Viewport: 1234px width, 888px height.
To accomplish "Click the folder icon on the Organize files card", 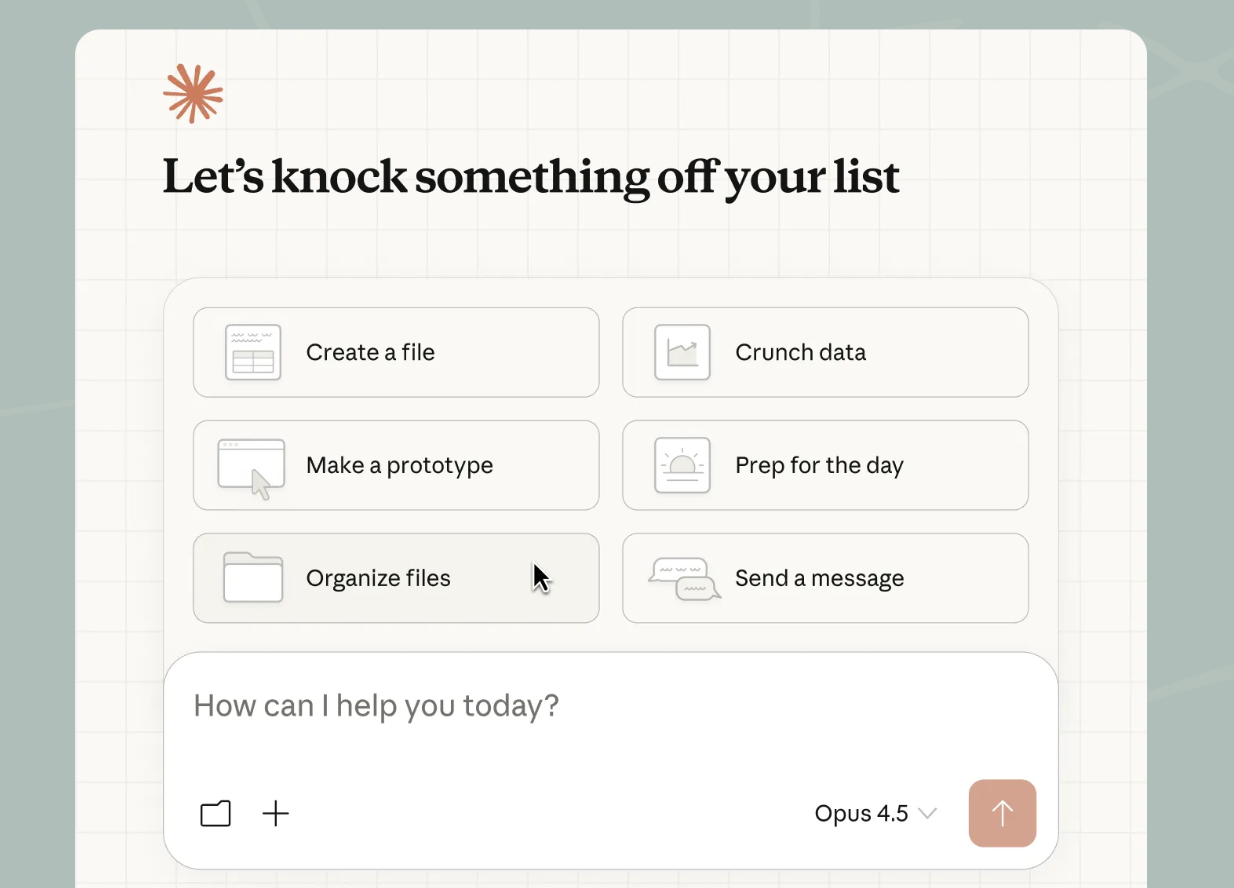I will (253, 578).
